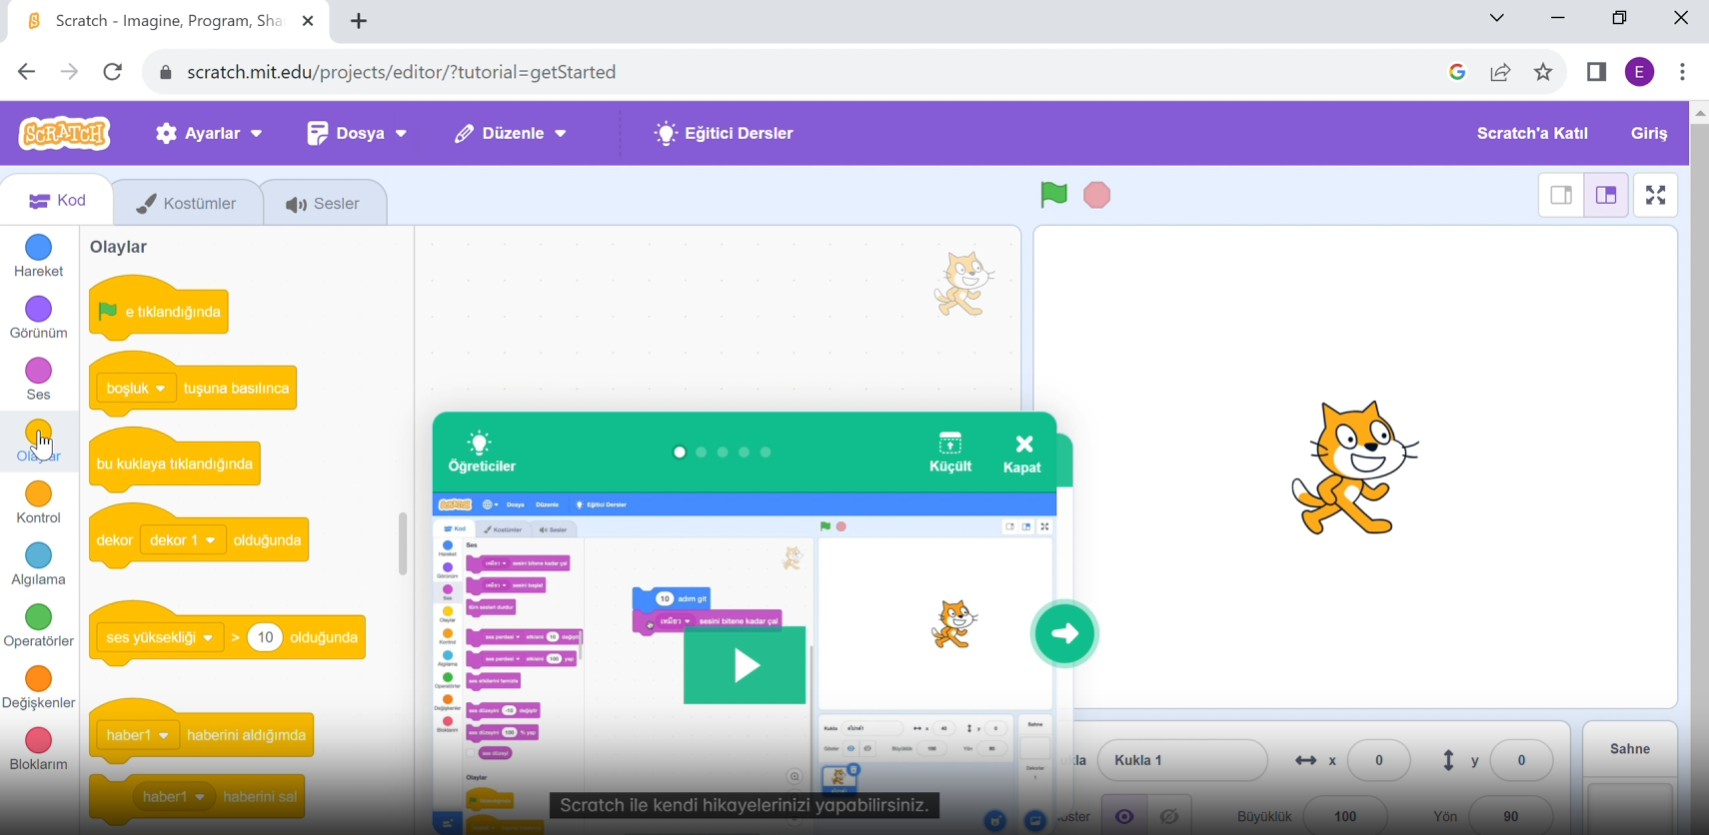Reload the browser page

[113, 72]
